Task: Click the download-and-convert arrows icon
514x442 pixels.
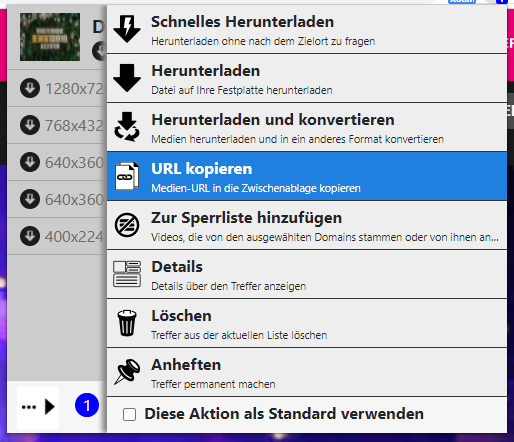Action: [127, 127]
